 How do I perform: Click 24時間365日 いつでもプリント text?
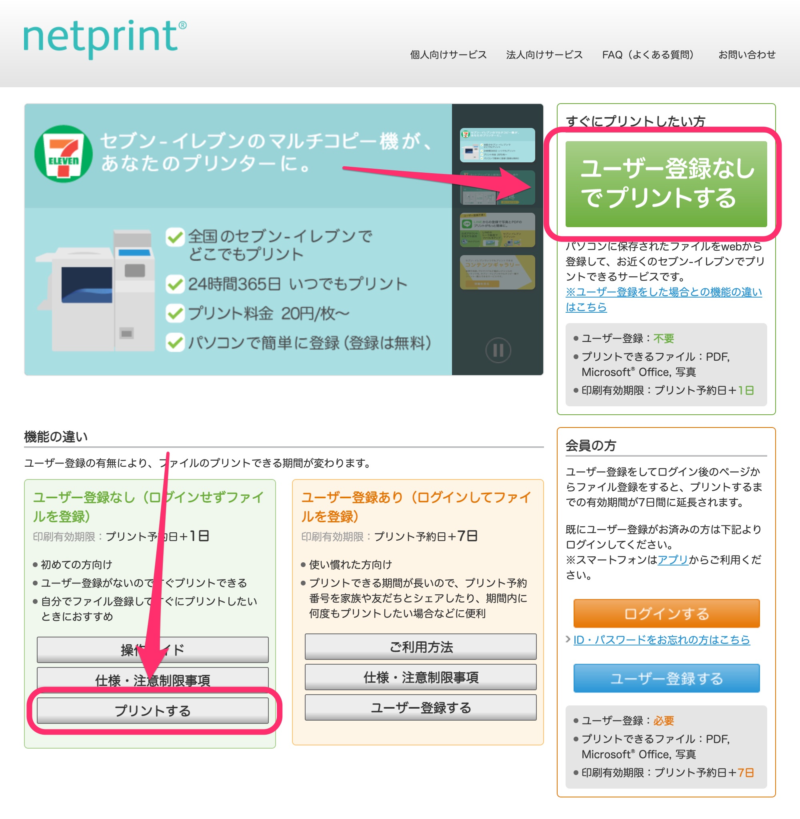point(297,284)
